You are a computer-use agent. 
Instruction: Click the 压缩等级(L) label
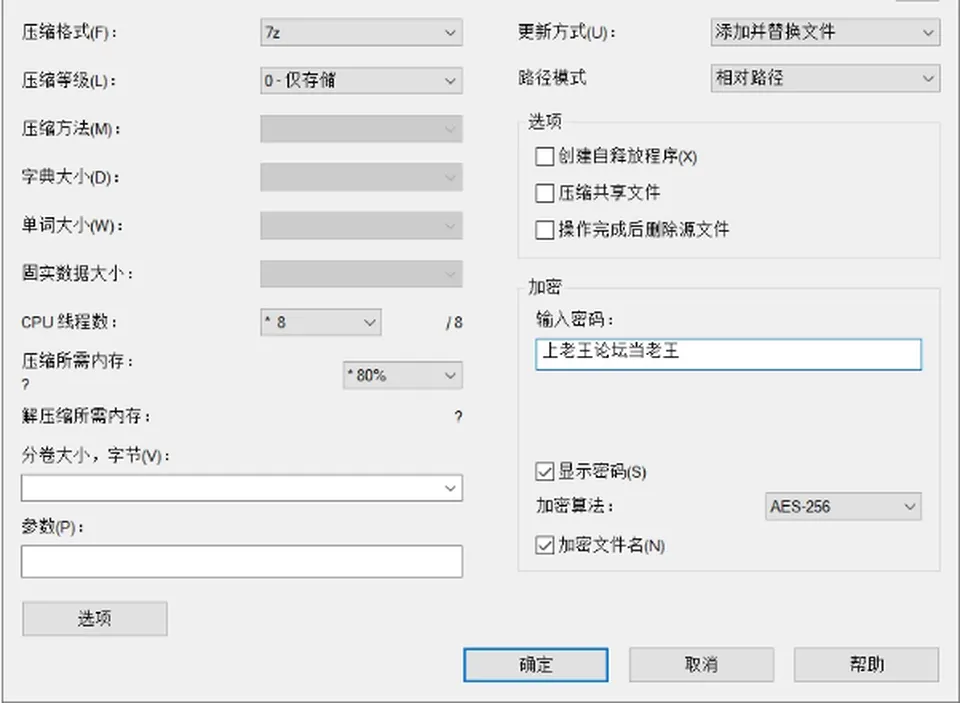coord(69,80)
